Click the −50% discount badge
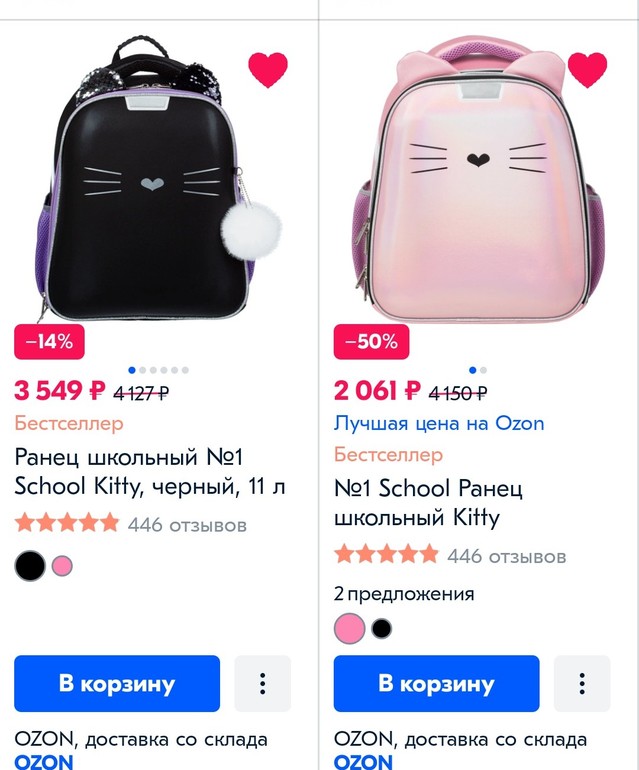The image size is (639, 770). pos(370,341)
